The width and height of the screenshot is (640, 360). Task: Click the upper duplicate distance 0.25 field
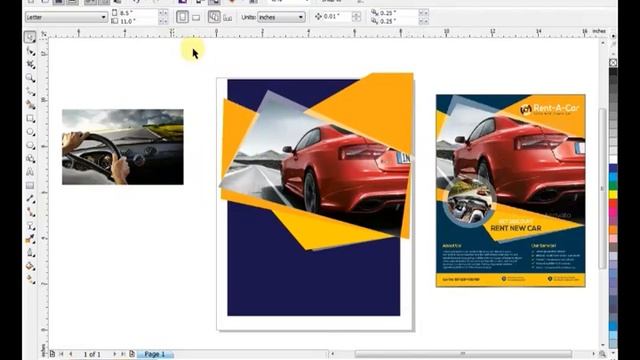[399, 13]
